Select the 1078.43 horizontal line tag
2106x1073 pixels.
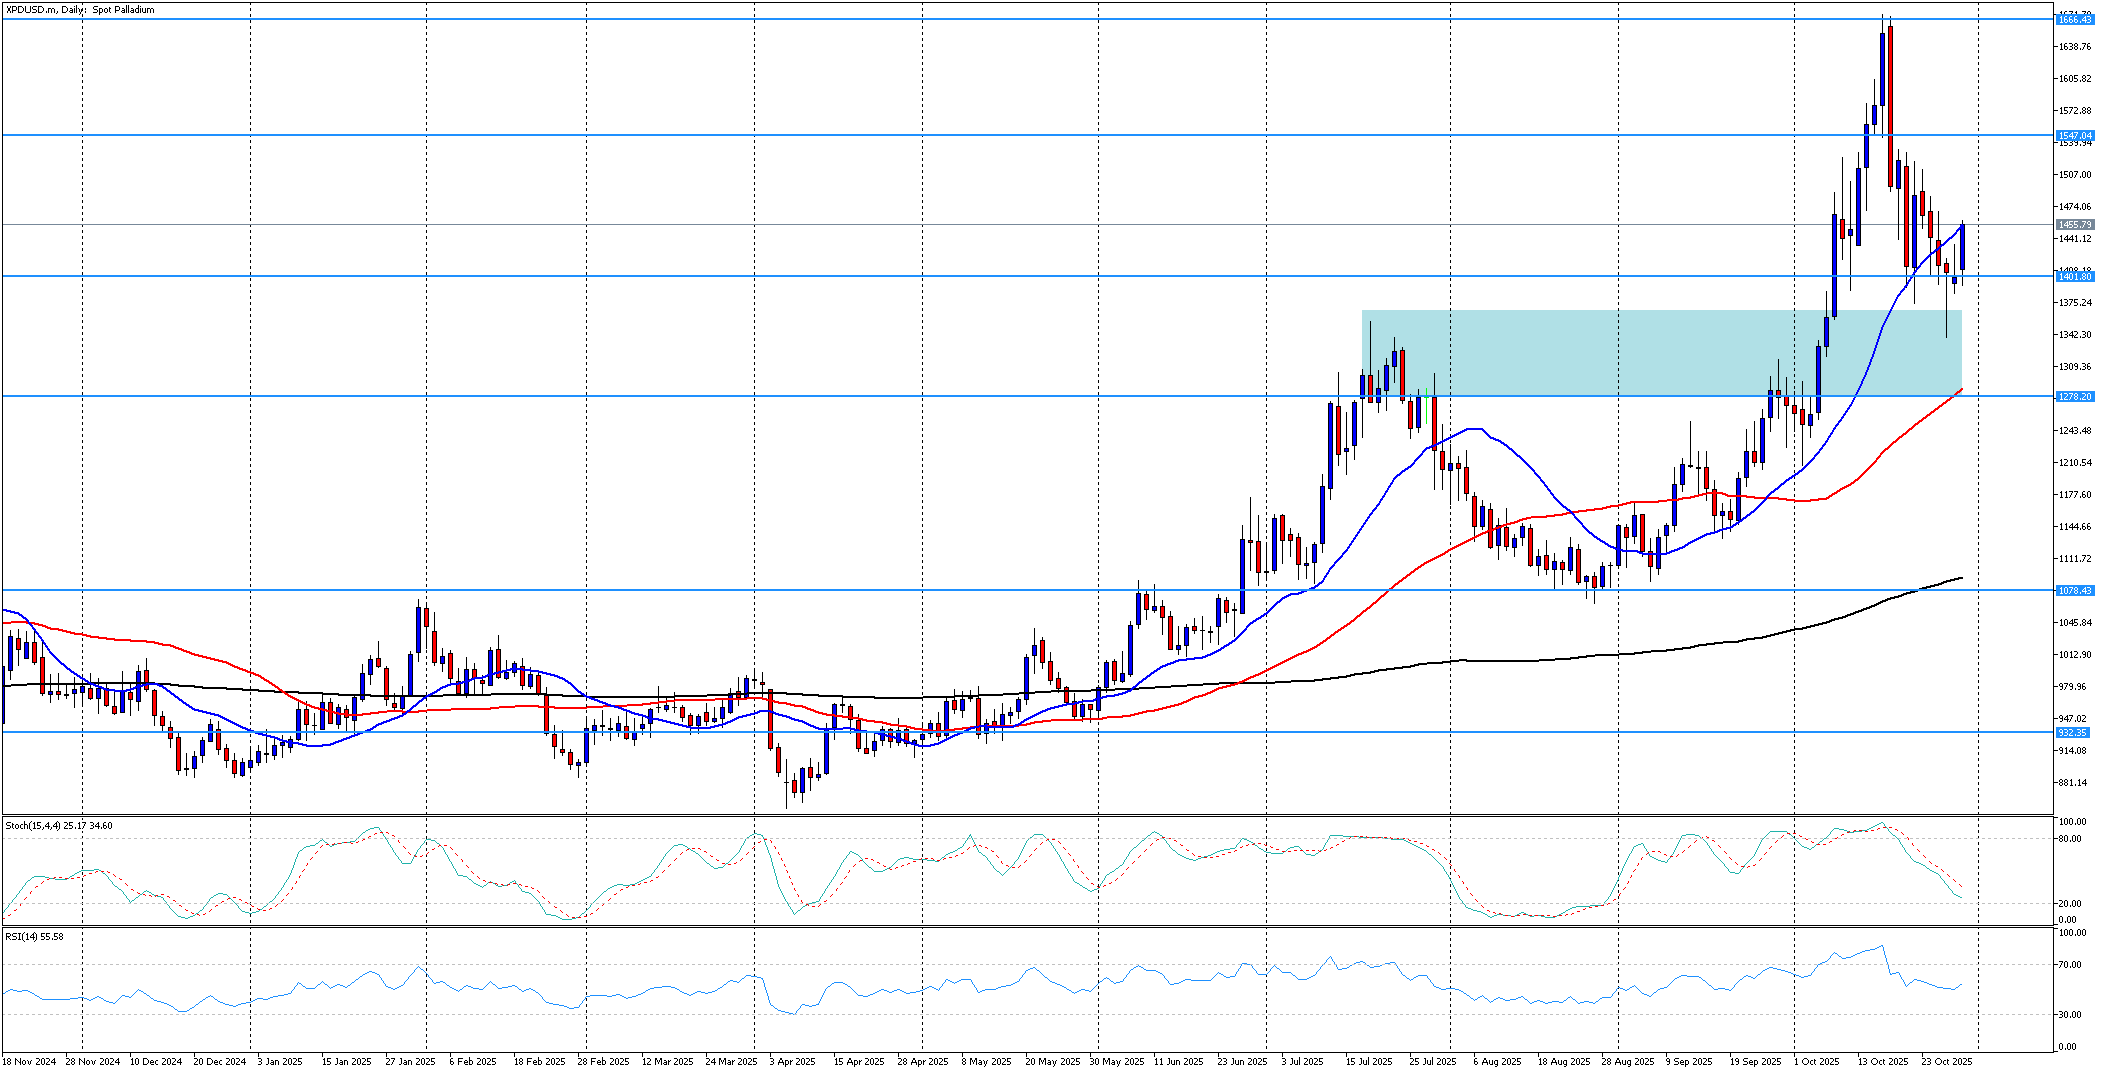tap(2074, 591)
